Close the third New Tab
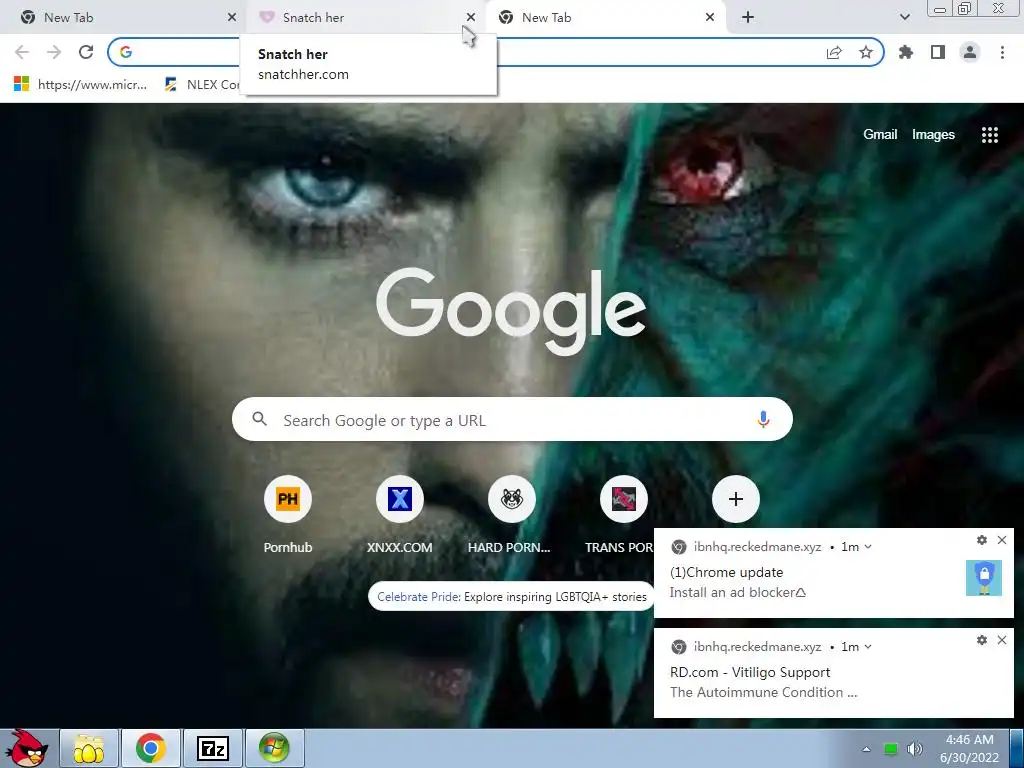The width and height of the screenshot is (1024, 768). click(x=710, y=18)
